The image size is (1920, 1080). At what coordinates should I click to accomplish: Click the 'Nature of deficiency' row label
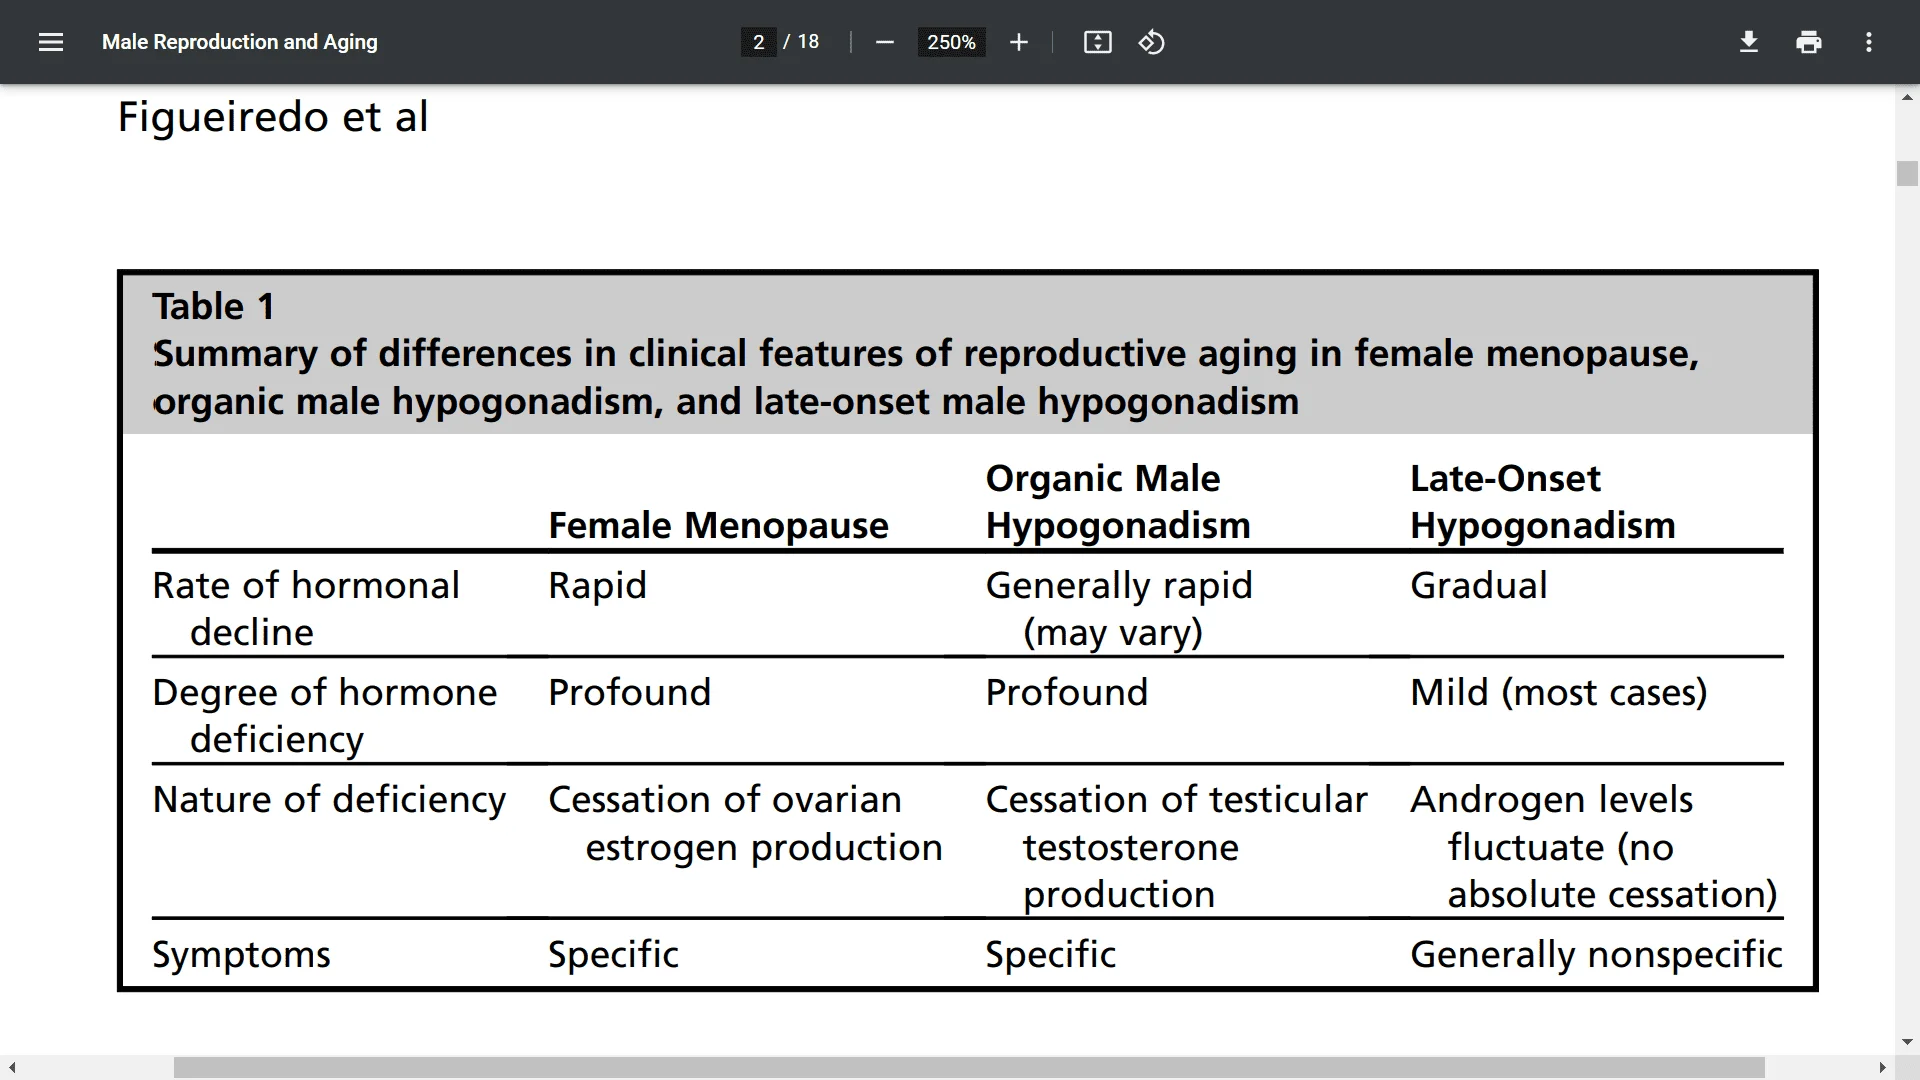coord(329,800)
